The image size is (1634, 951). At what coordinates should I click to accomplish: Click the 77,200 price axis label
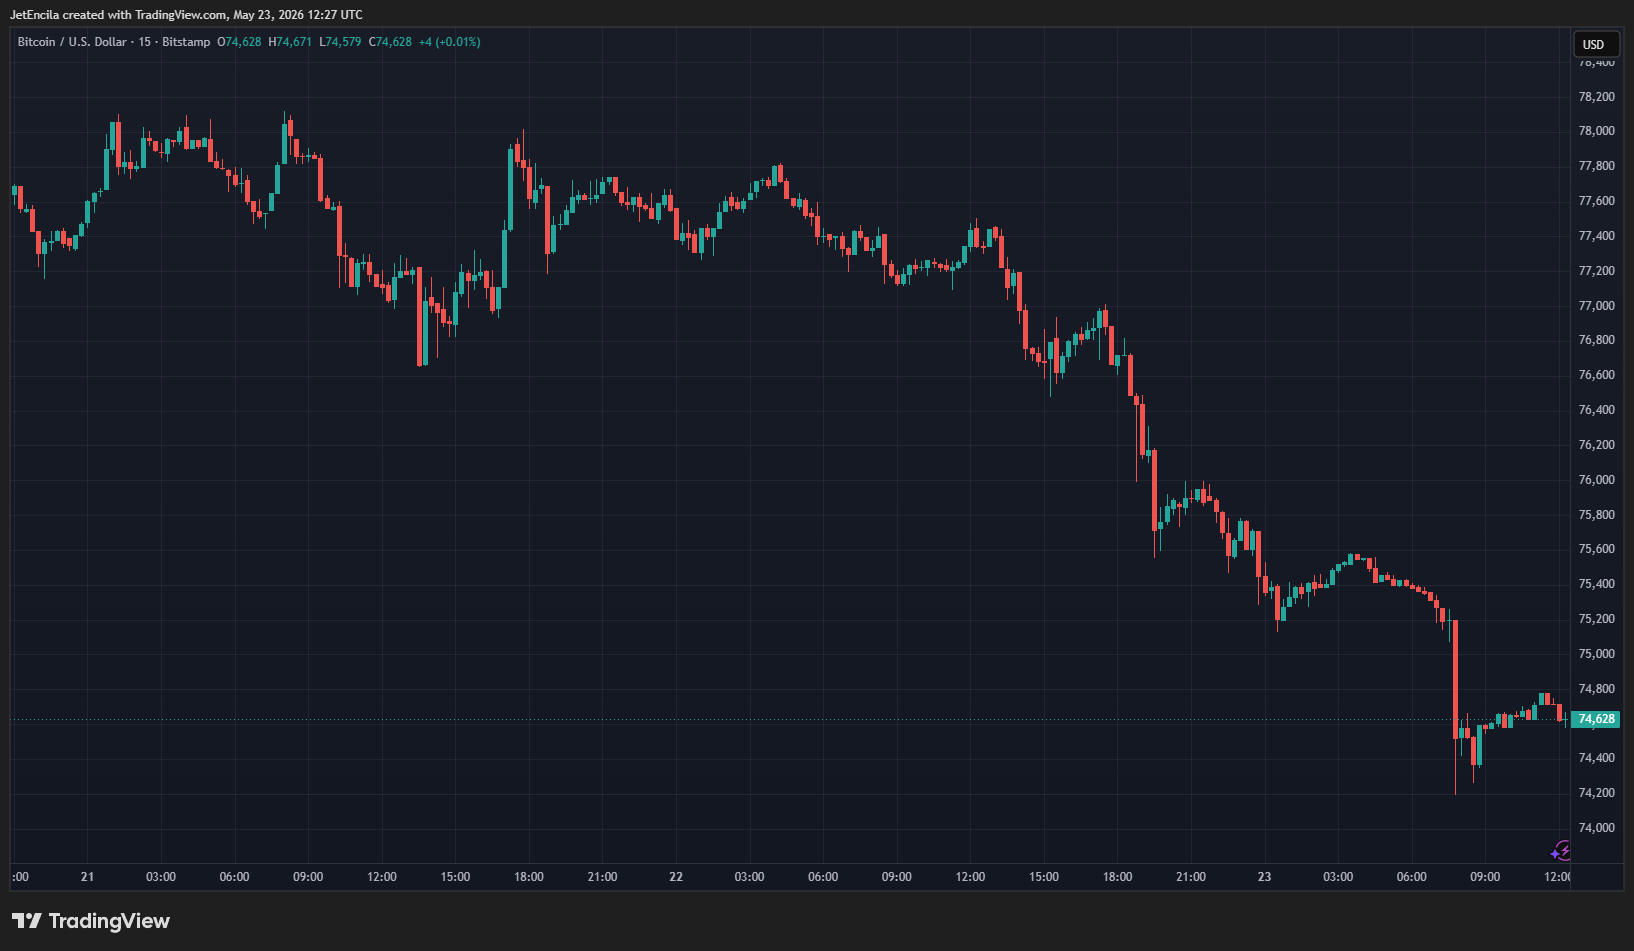point(1596,271)
